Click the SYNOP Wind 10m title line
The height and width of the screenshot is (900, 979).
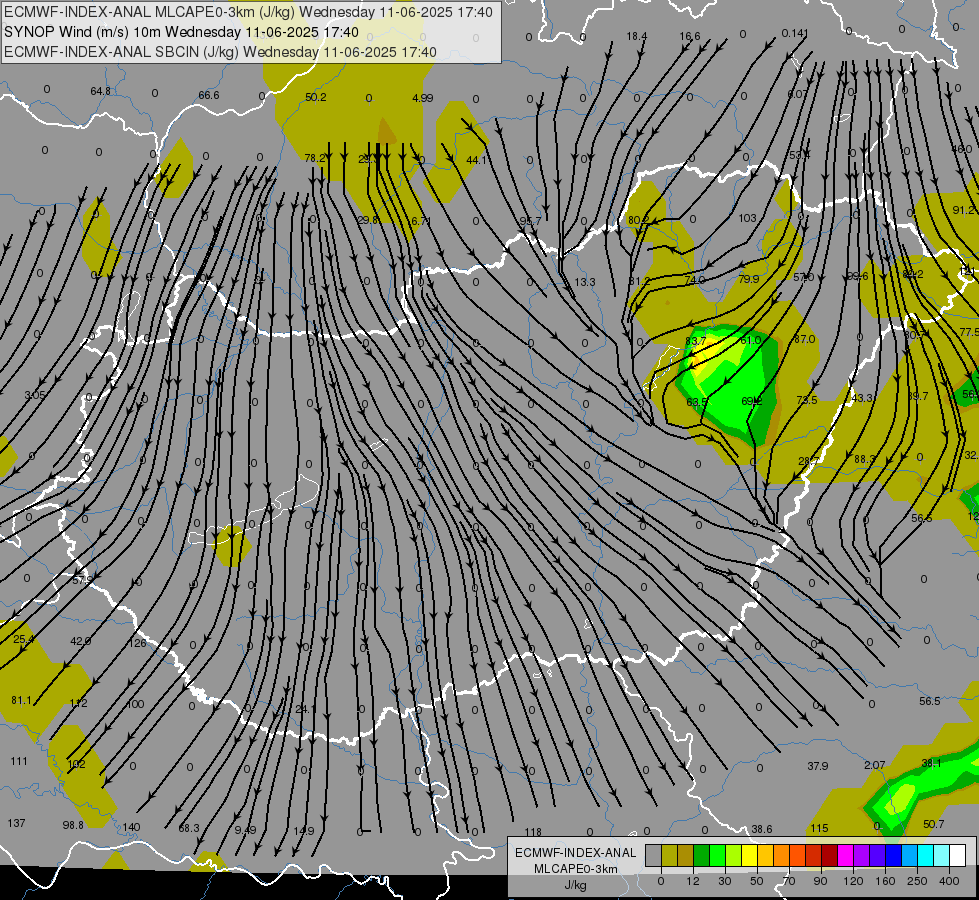tap(181, 32)
